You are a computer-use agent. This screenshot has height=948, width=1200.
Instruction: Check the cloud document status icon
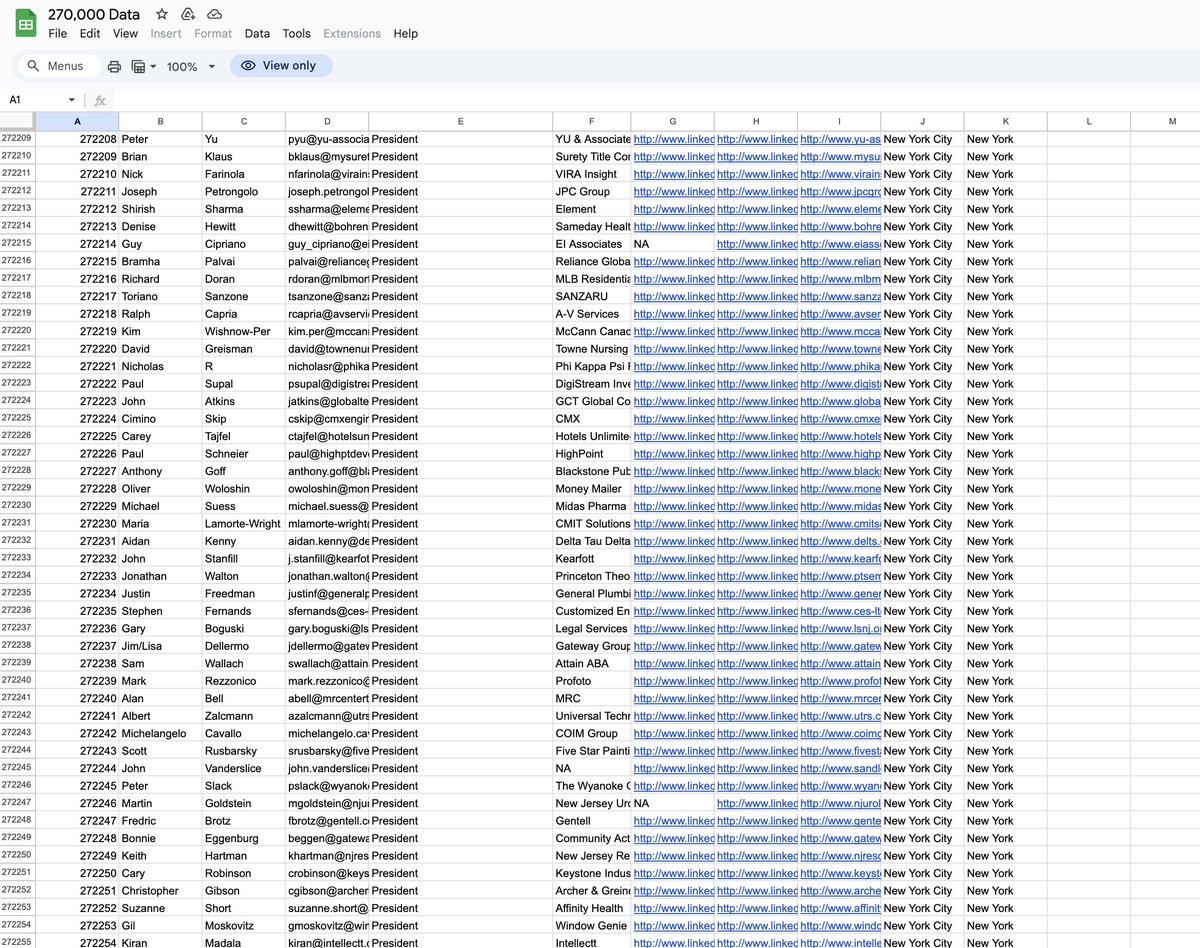214,14
